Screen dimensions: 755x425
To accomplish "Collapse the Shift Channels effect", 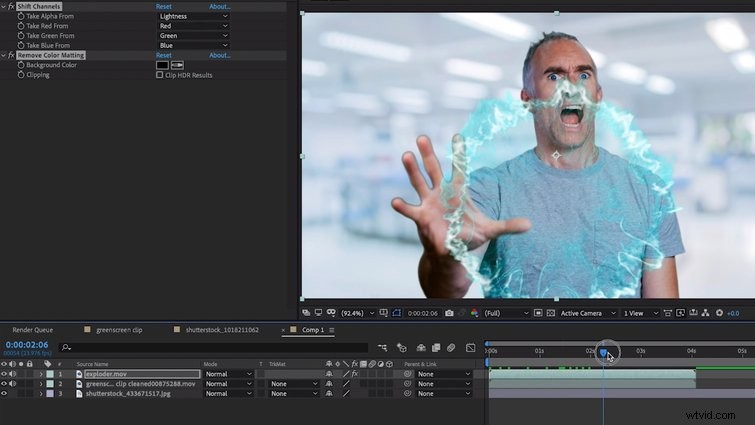I will click(4, 6).
